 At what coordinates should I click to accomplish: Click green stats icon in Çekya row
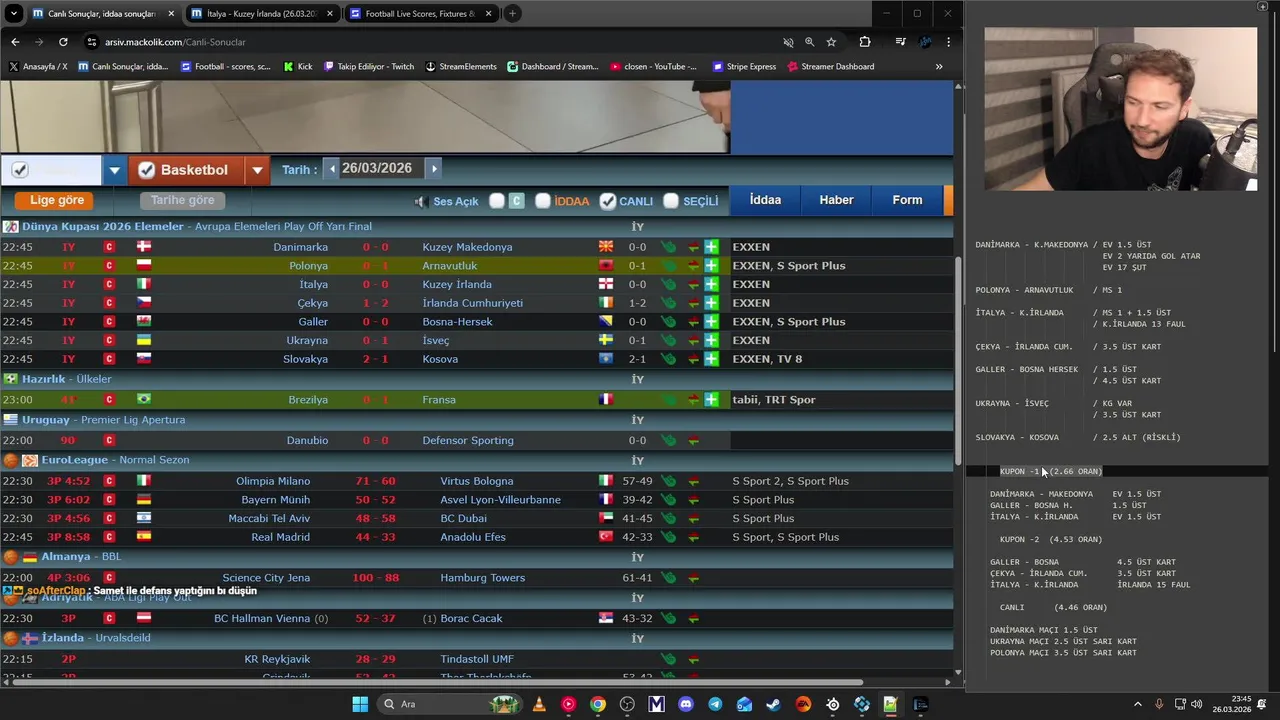tap(668, 303)
